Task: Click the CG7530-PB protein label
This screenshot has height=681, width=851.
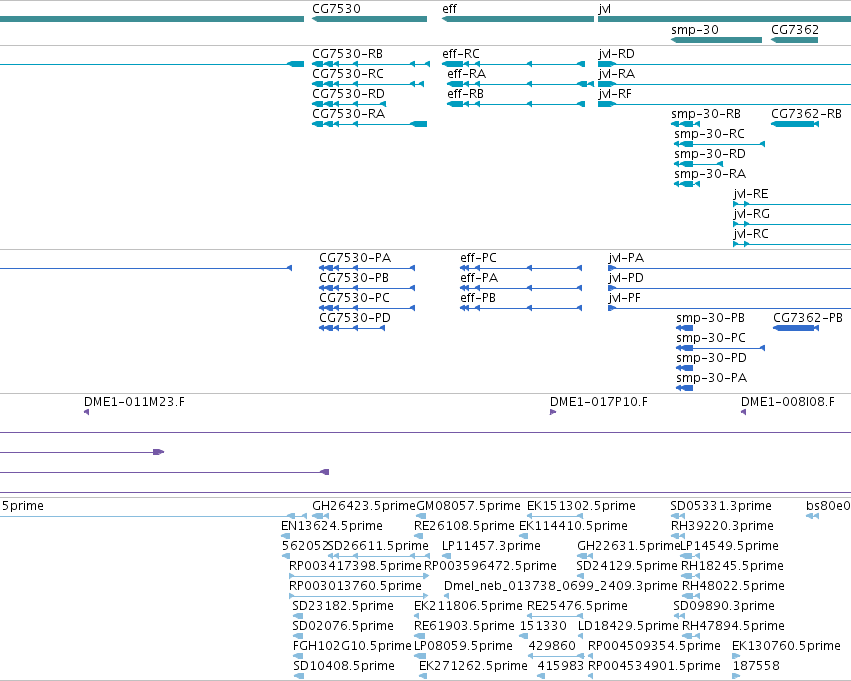Action: pos(354,278)
